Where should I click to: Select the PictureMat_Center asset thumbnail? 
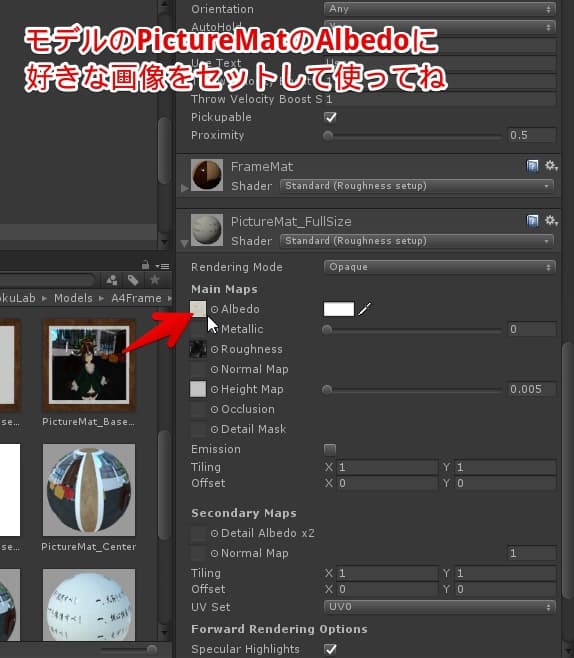point(89,490)
